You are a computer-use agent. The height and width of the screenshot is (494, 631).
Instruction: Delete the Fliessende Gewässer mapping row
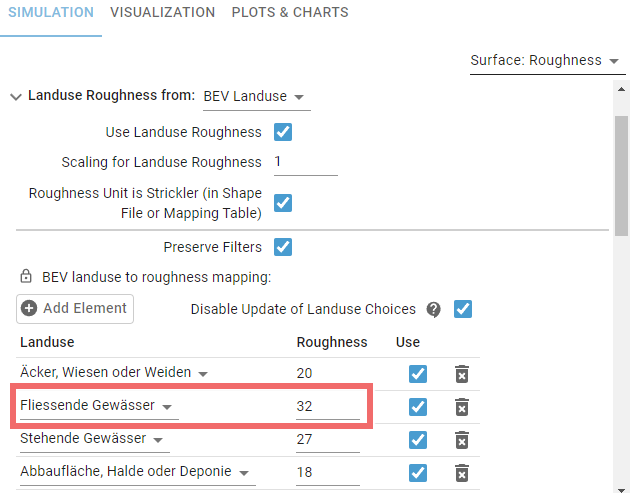(462, 407)
